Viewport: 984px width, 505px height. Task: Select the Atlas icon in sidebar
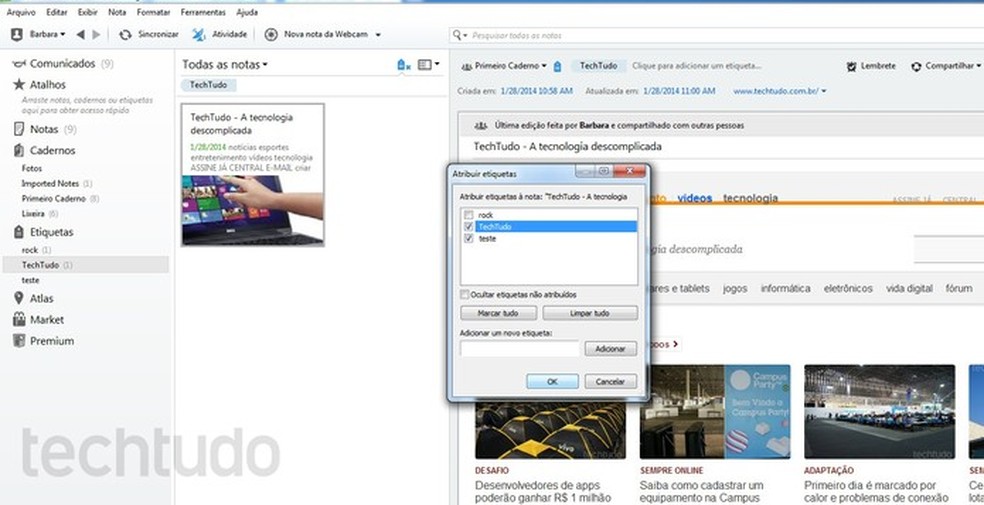pos(19,298)
